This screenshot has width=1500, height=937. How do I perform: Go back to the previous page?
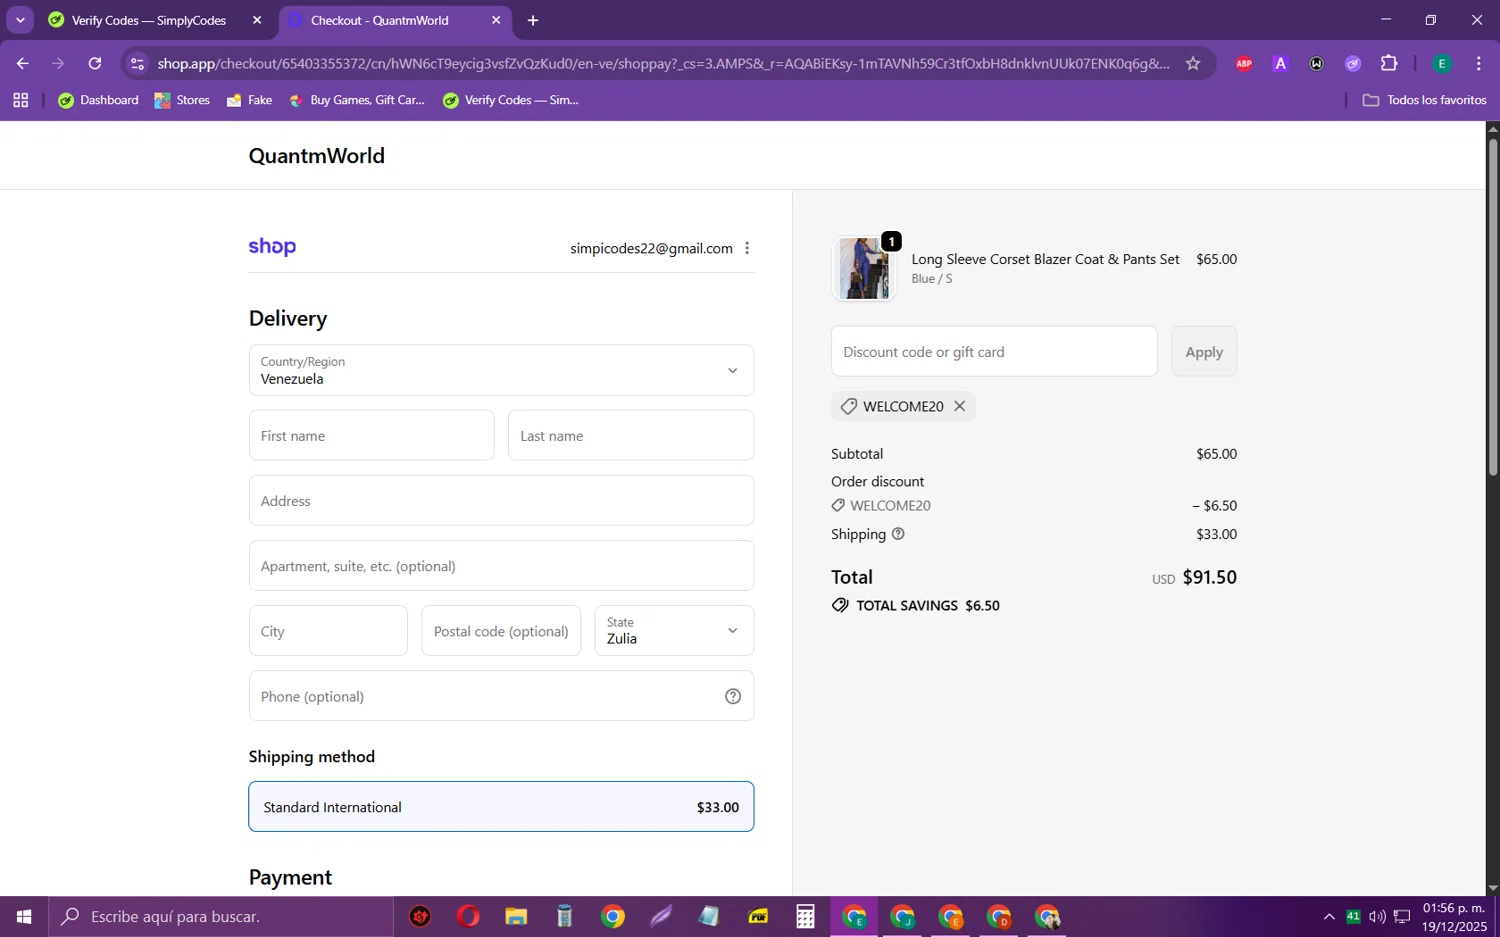[x=22, y=63]
